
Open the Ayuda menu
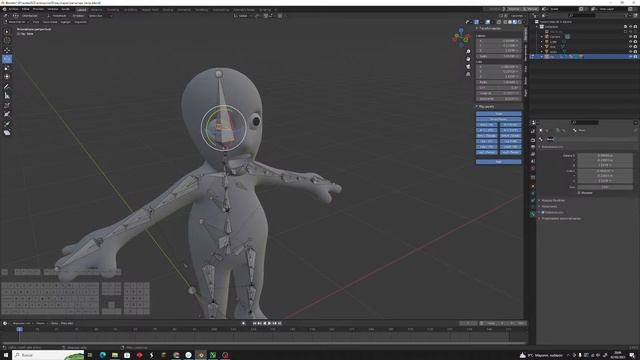tap(65, 9)
